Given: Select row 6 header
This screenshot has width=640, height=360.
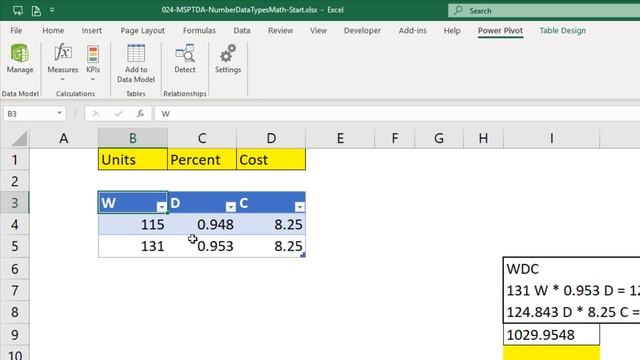Looking at the screenshot, I should tap(15, 269).
